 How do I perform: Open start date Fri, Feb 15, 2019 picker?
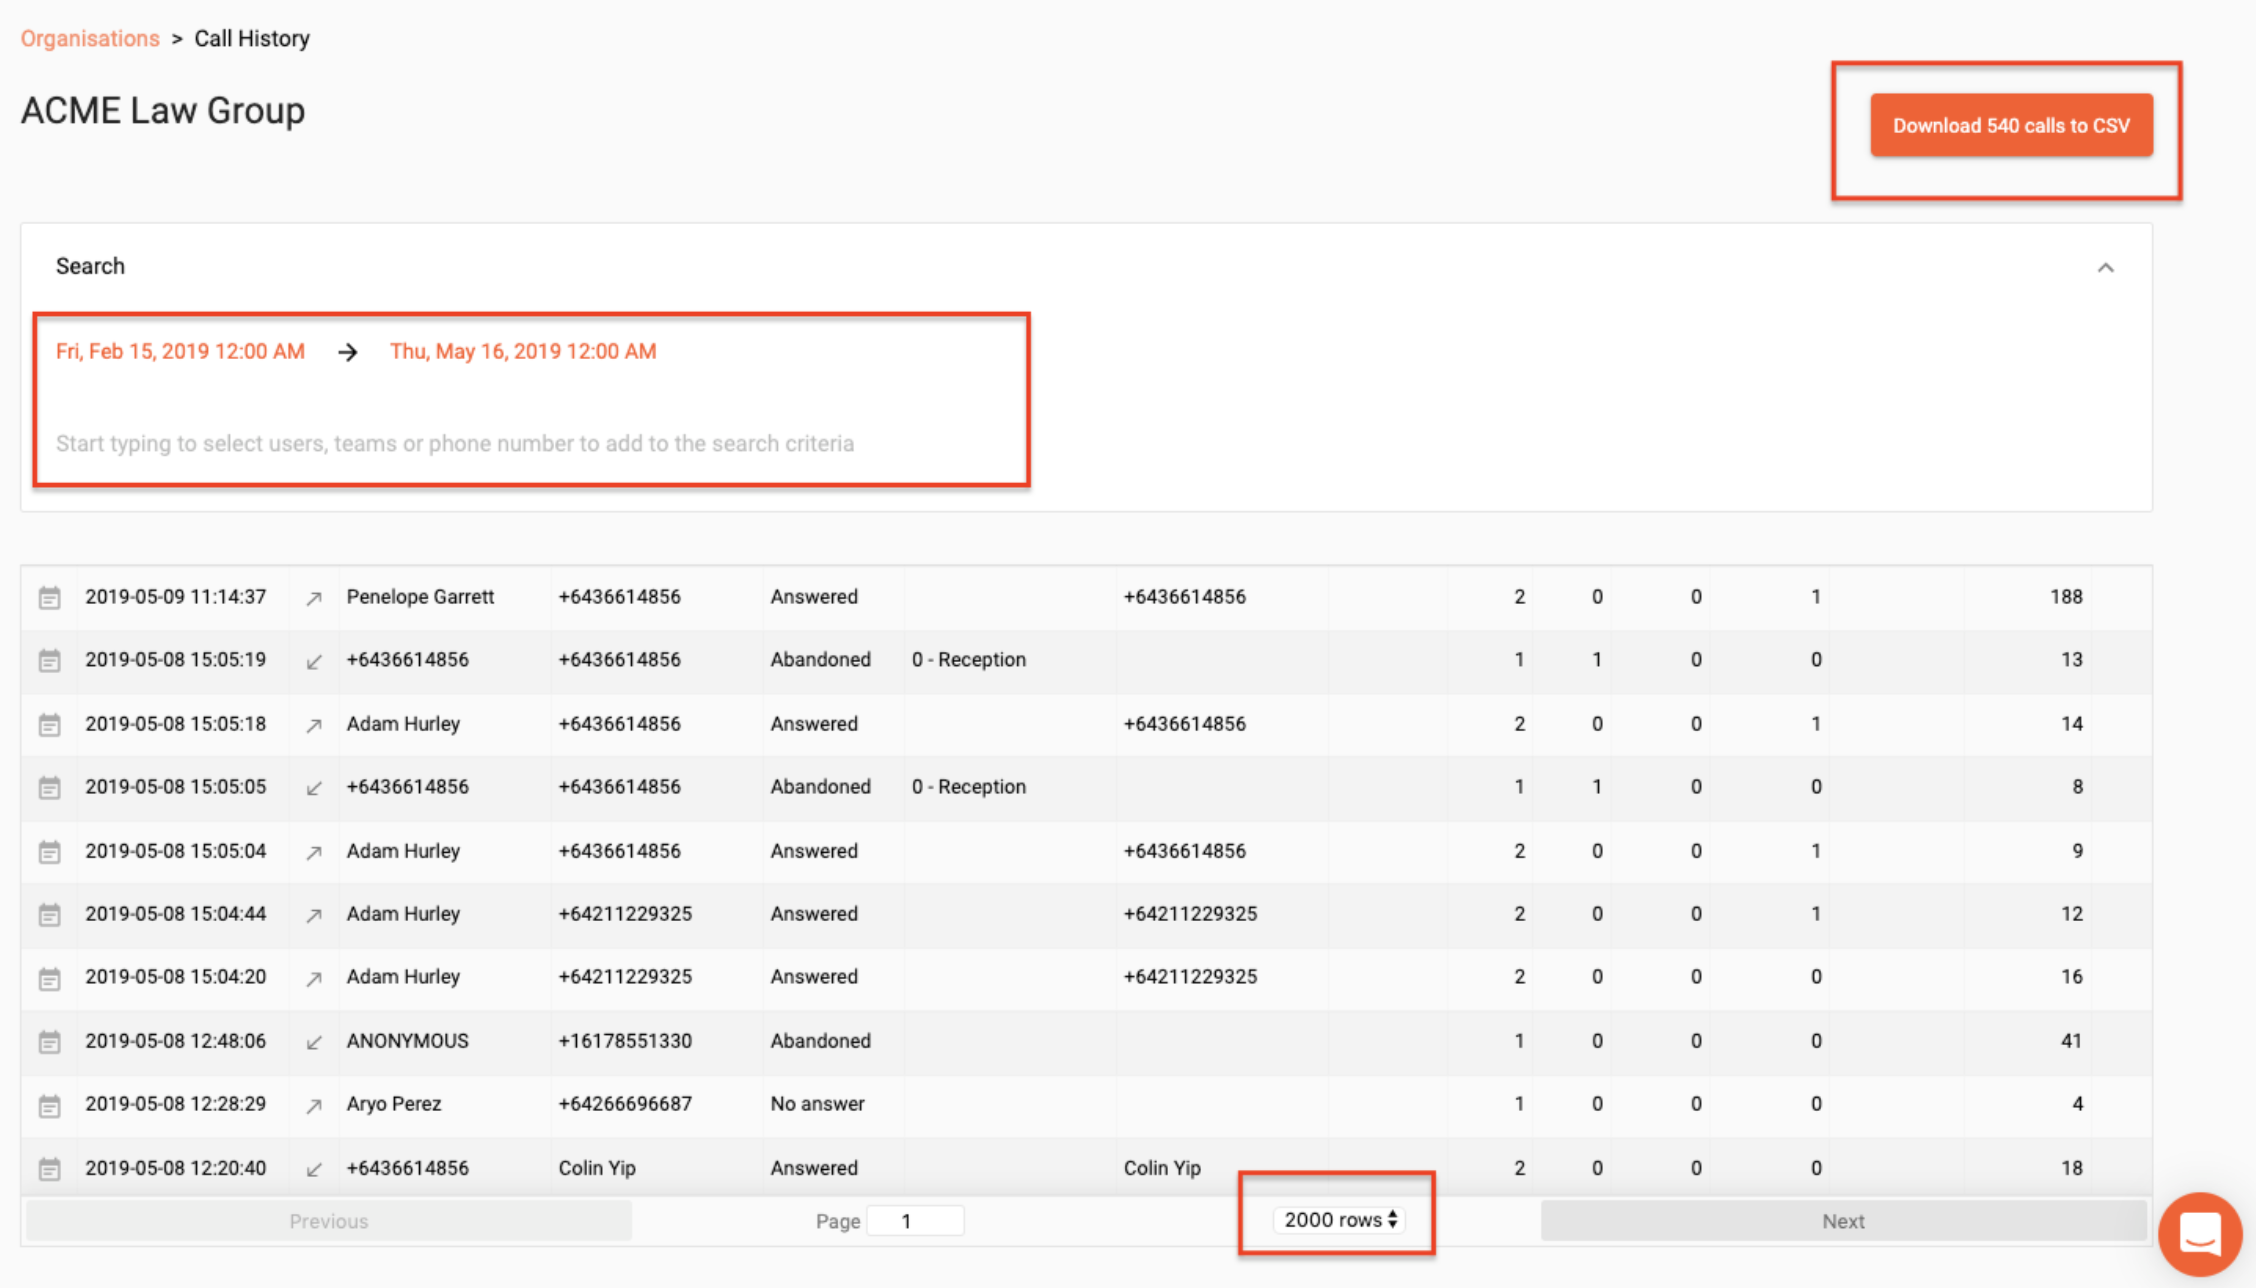(x=180, y=351)
